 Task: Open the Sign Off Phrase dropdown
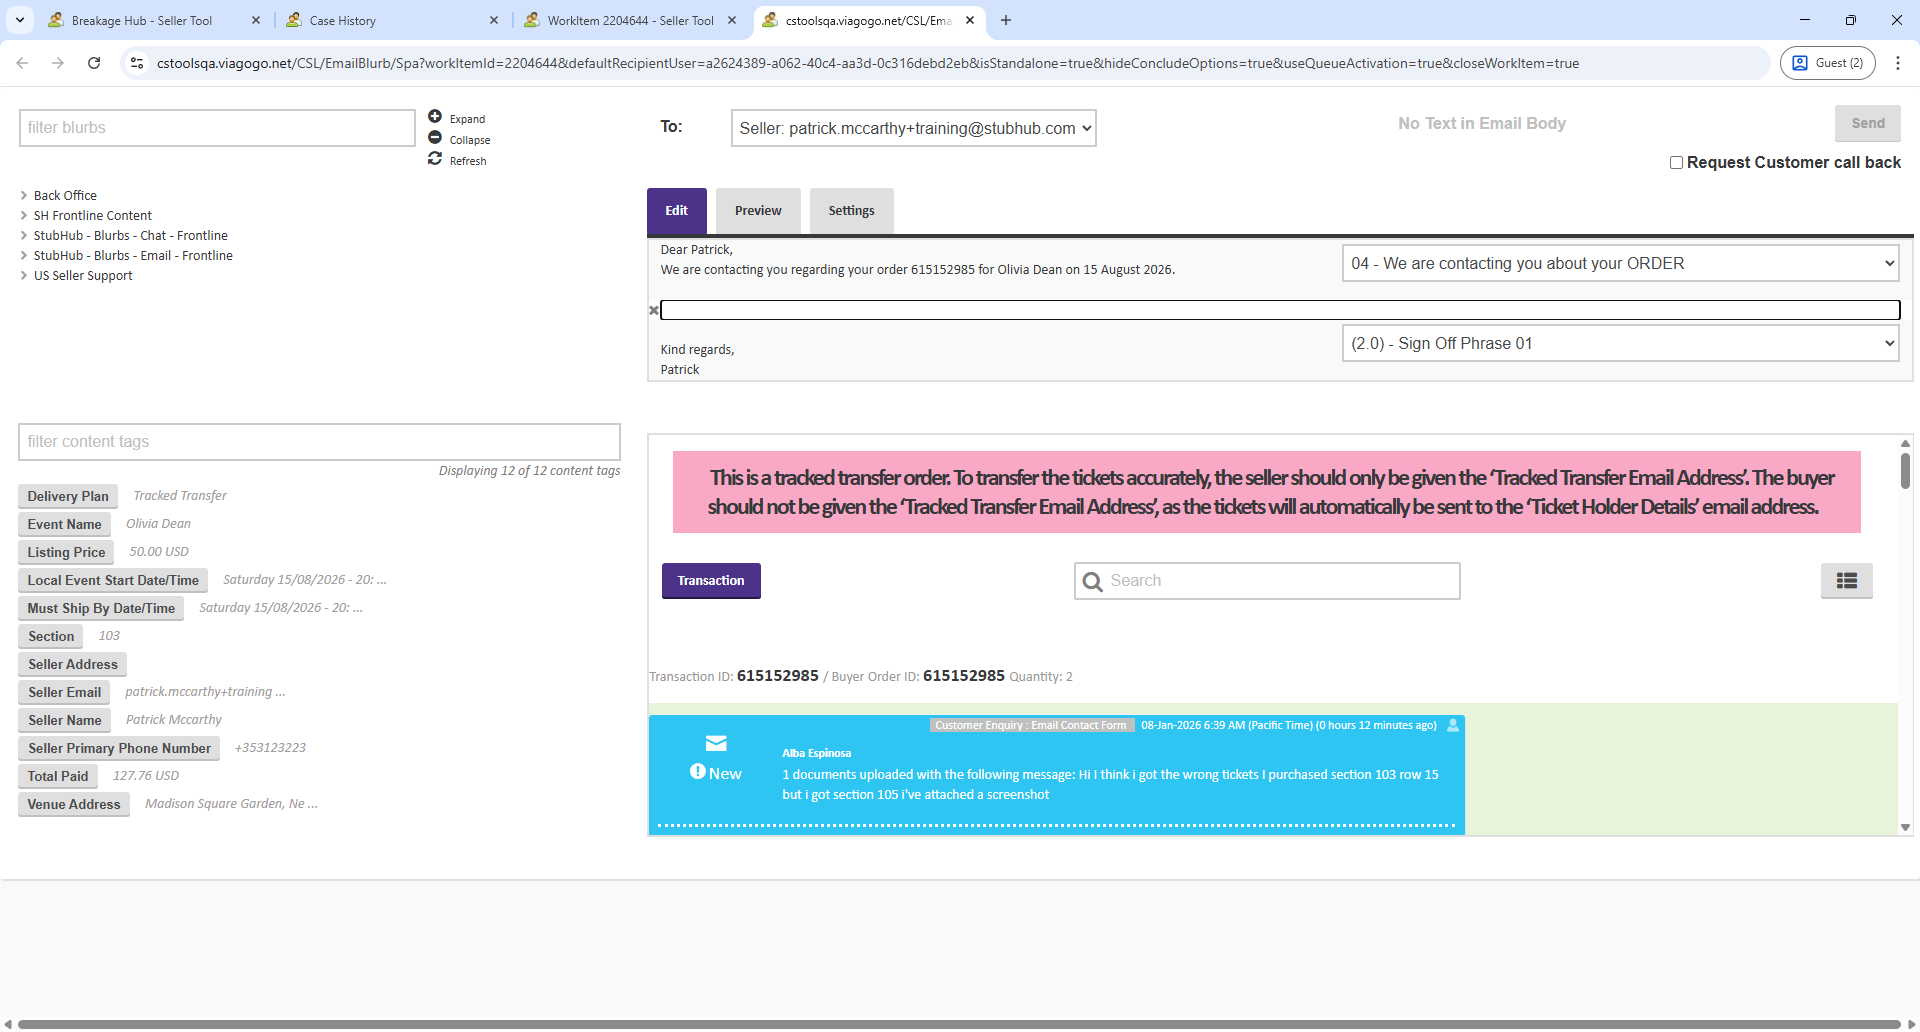click(1619, 344)
